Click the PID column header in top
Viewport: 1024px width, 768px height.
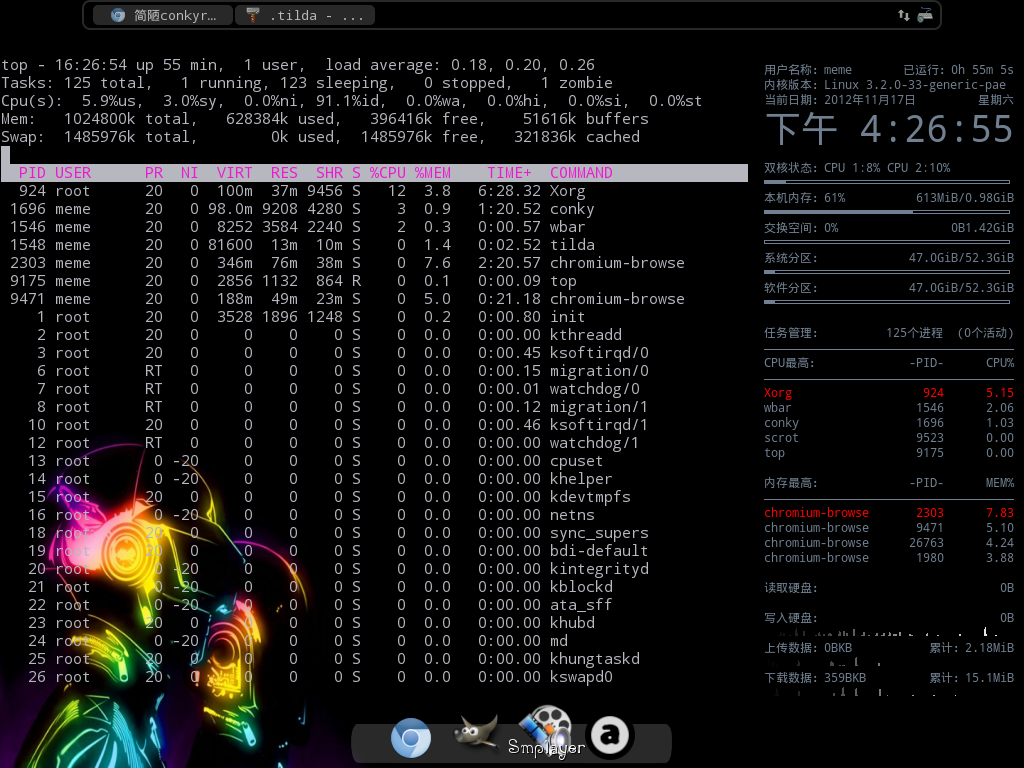click(x=32, y=173)
